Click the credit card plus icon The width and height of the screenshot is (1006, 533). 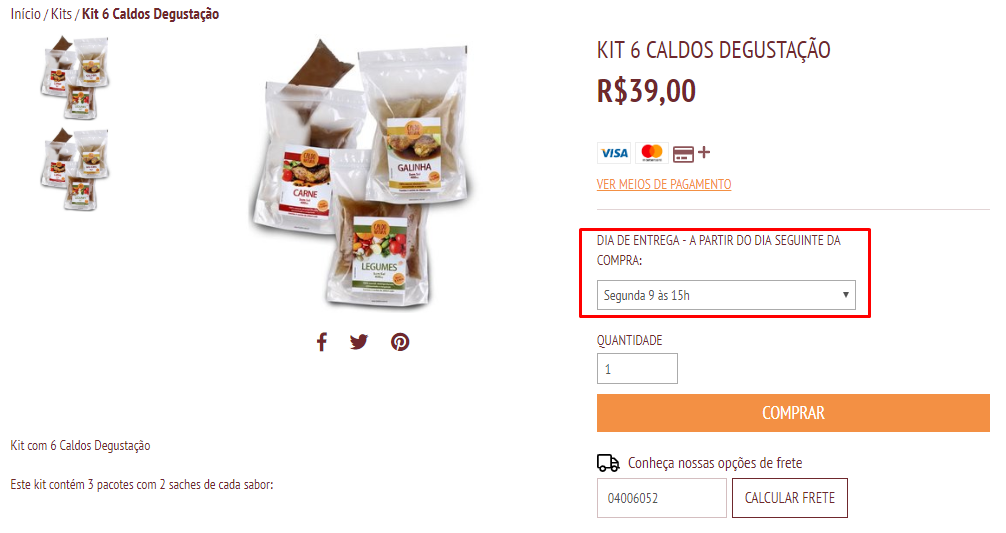pyautogui.click(x=692, y=153)
